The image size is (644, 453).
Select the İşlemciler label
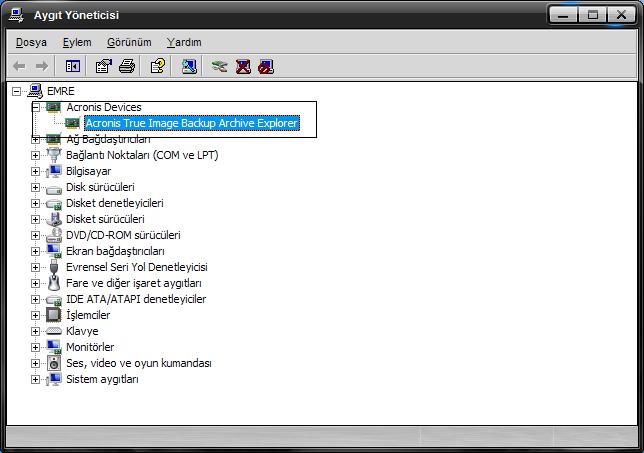[x=88, y=315]
